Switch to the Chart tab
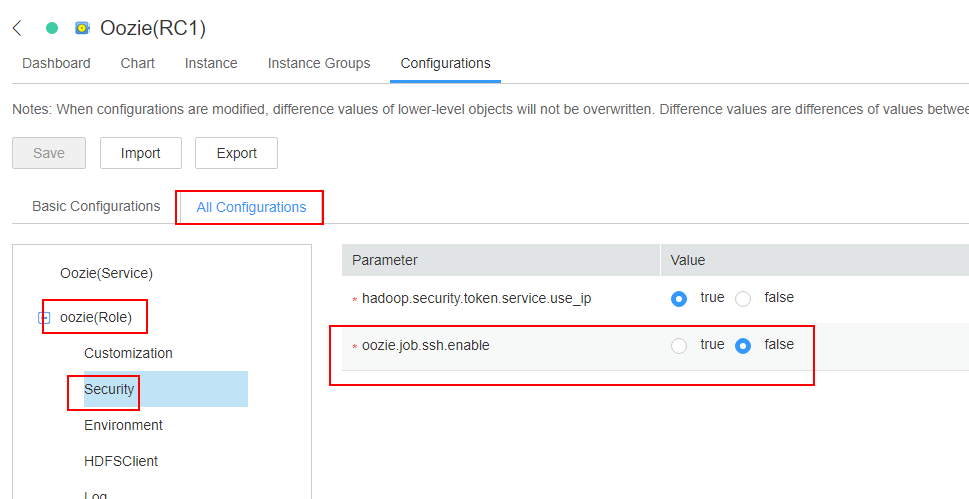 point(137,63)
